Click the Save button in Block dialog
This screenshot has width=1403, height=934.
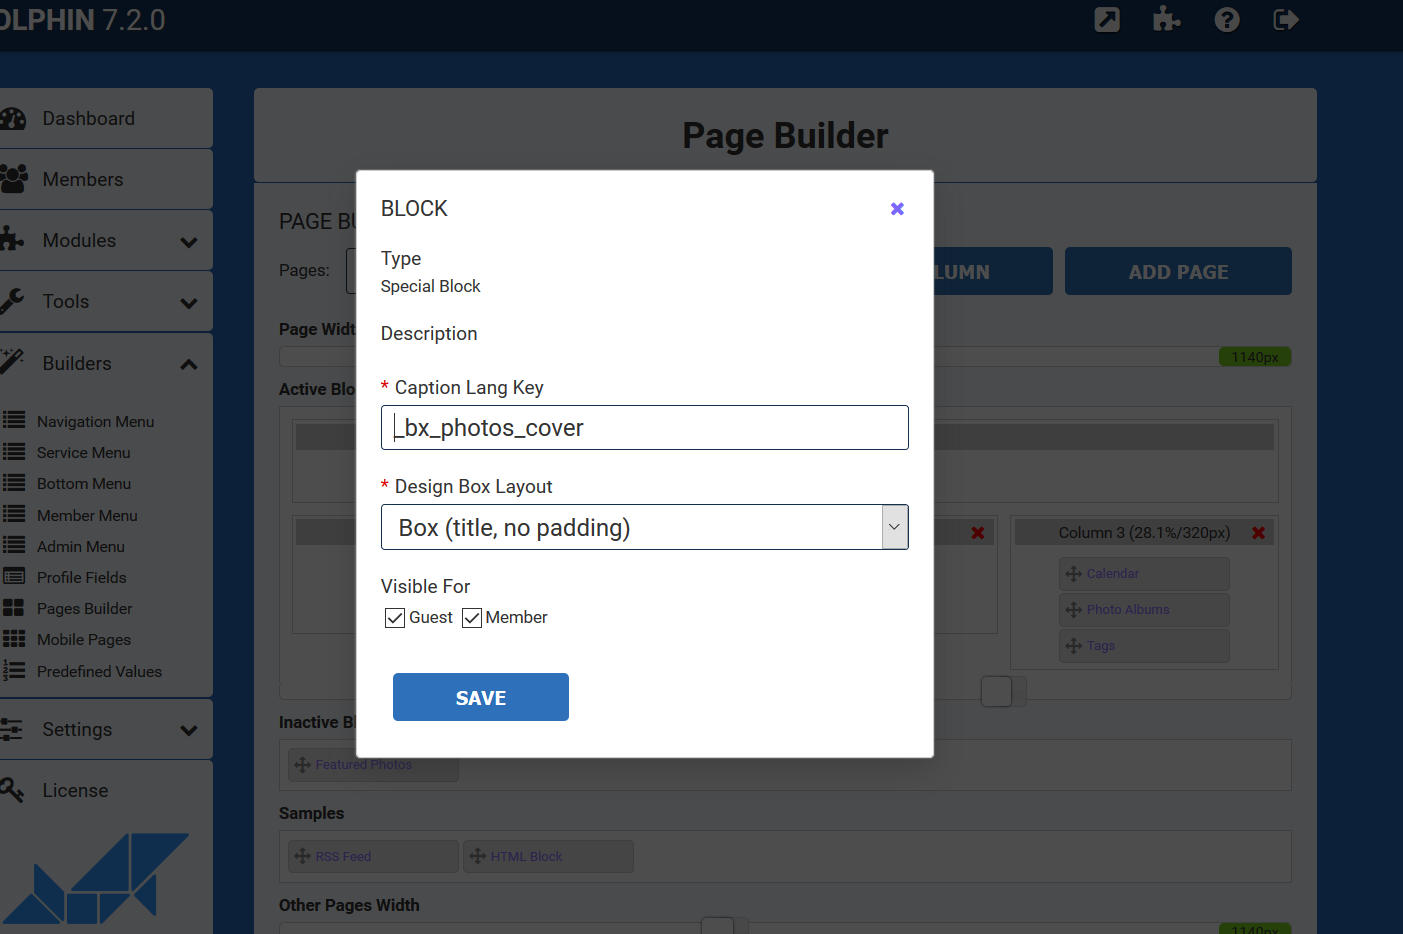click(480, 697)
